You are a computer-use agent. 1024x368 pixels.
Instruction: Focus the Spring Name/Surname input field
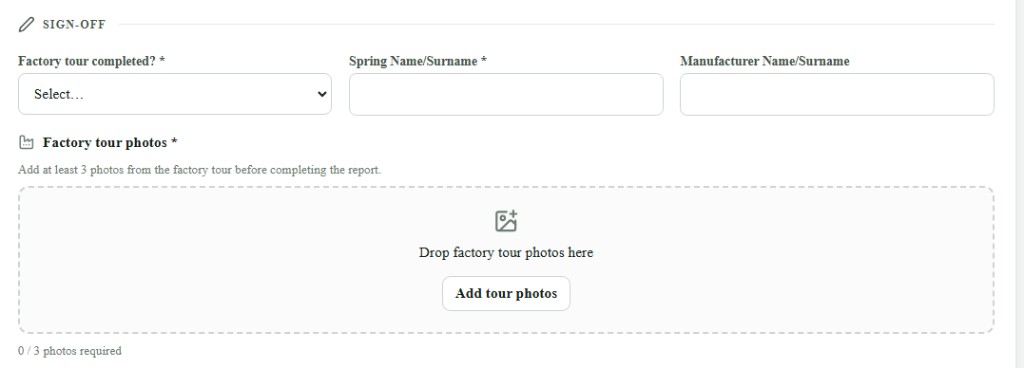[x=506, y=94]
